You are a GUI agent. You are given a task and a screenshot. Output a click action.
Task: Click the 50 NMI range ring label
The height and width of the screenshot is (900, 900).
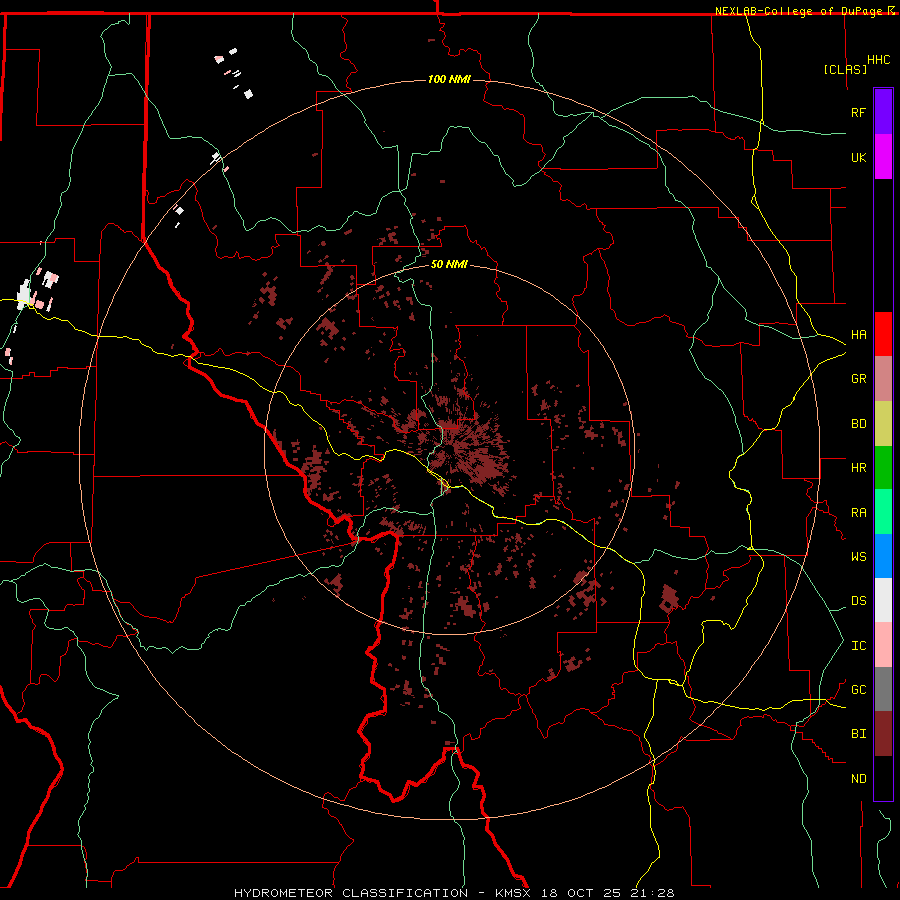coord(449,264)
